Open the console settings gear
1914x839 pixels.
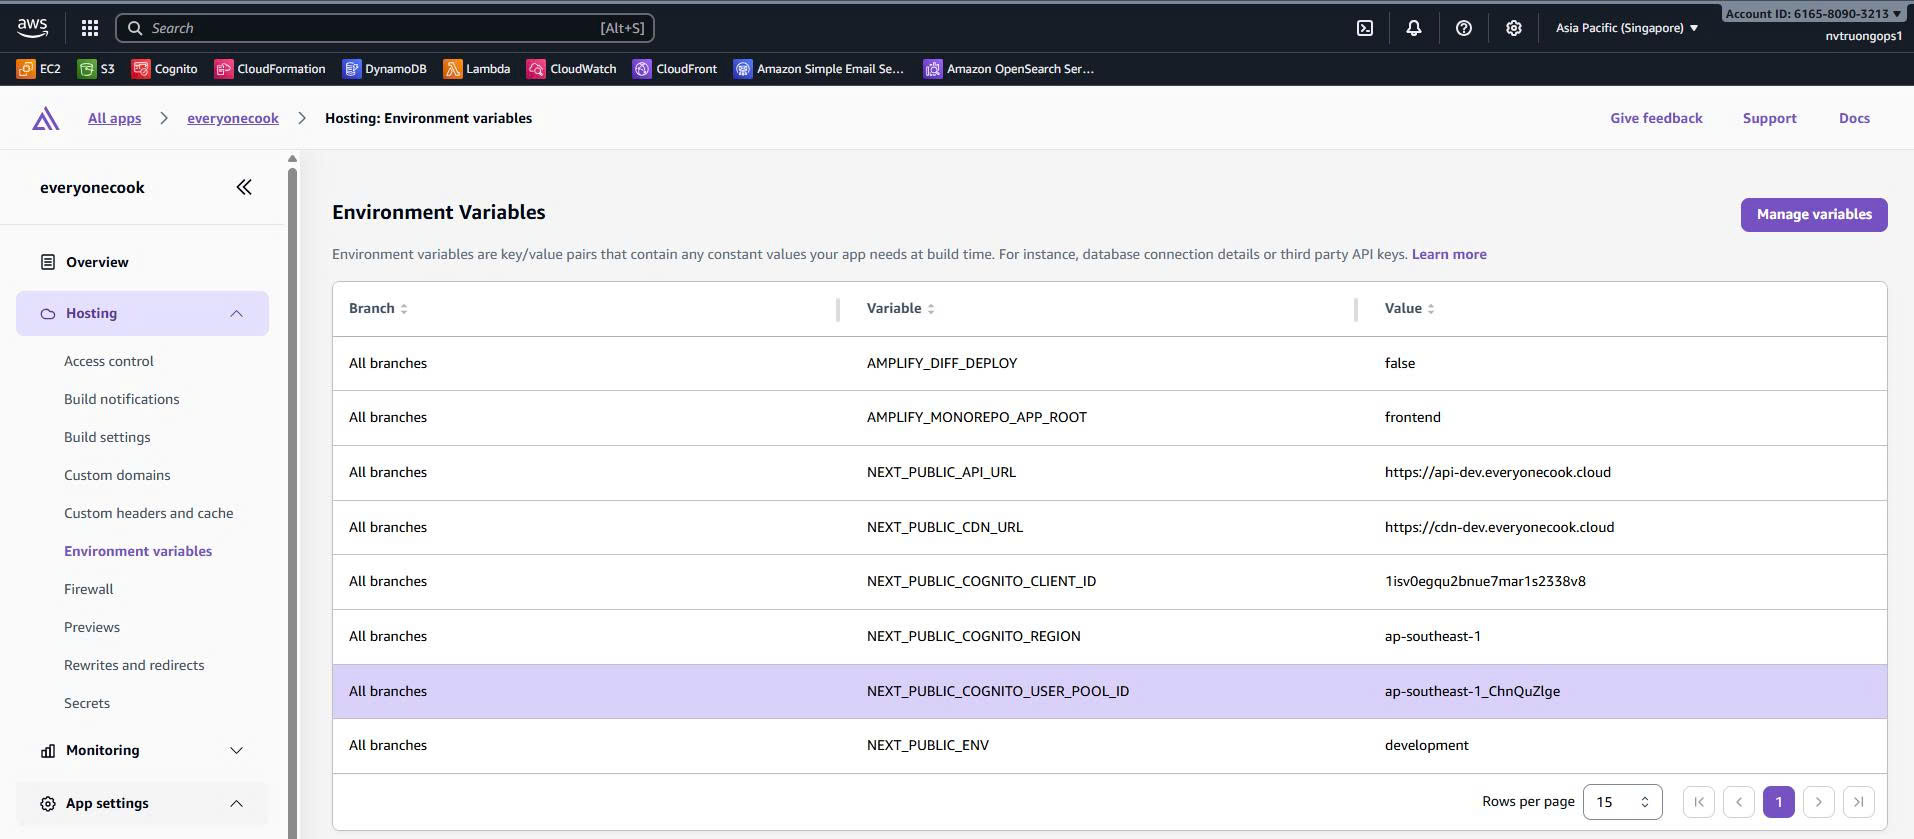[x=1514, y=28]
